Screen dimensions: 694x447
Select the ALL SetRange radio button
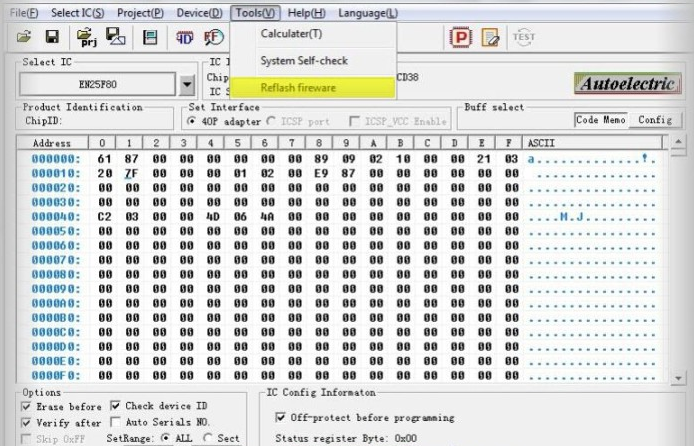[165, 438]
